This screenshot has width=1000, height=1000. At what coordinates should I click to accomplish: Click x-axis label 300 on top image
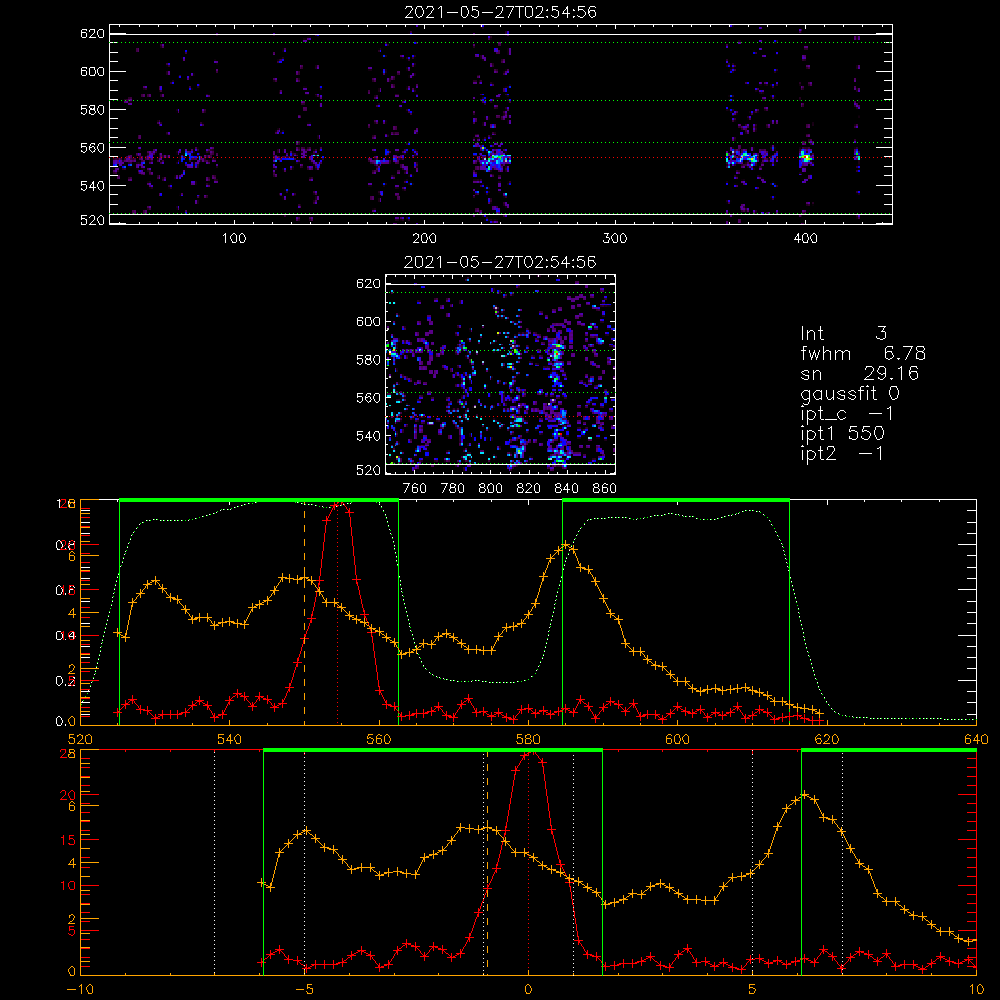615,239
